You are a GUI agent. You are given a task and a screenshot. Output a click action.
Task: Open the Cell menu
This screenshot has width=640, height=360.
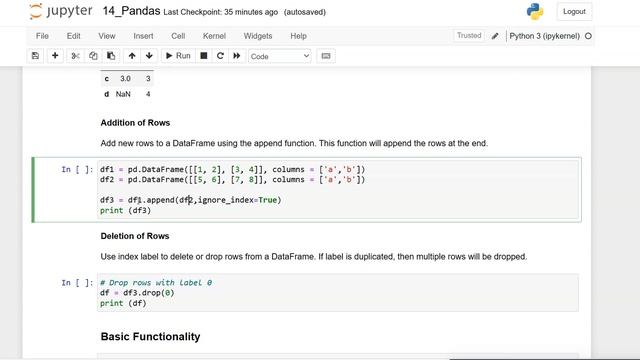(178, 36)
